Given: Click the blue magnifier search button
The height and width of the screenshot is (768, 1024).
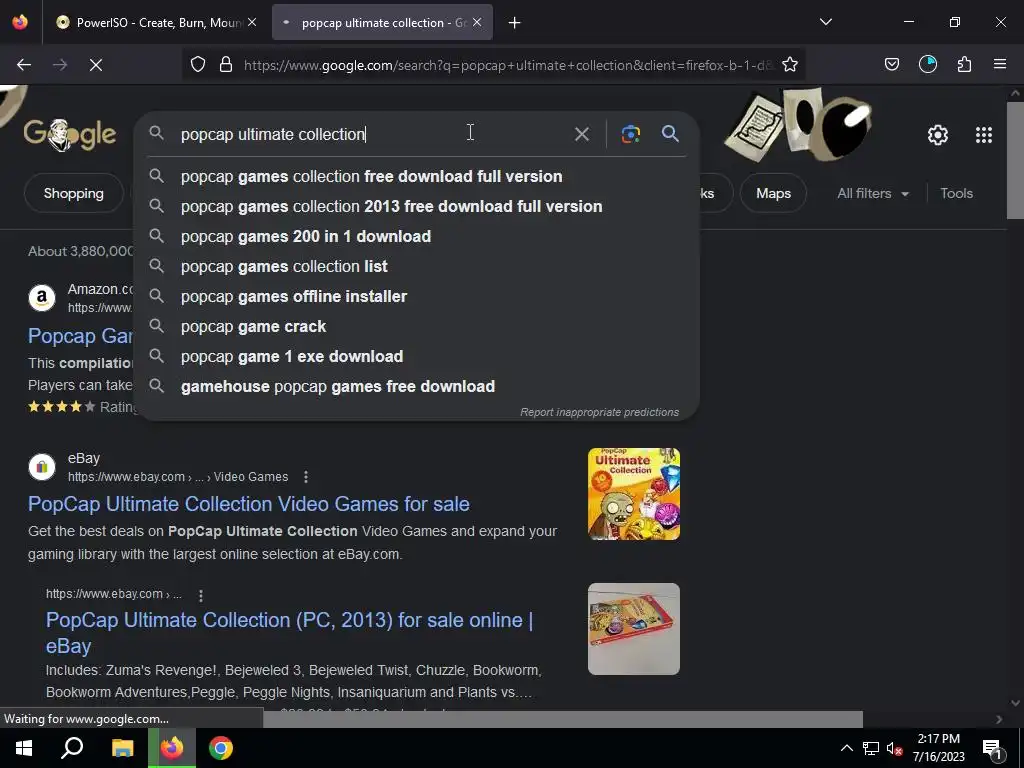Looking at the screenshot, I should click(x=670, y=134).
